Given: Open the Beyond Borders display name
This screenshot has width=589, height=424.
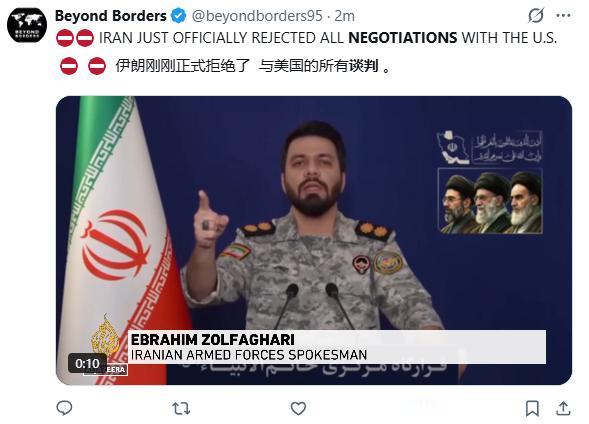Looking at the screenshot, I should pos(110,16).
